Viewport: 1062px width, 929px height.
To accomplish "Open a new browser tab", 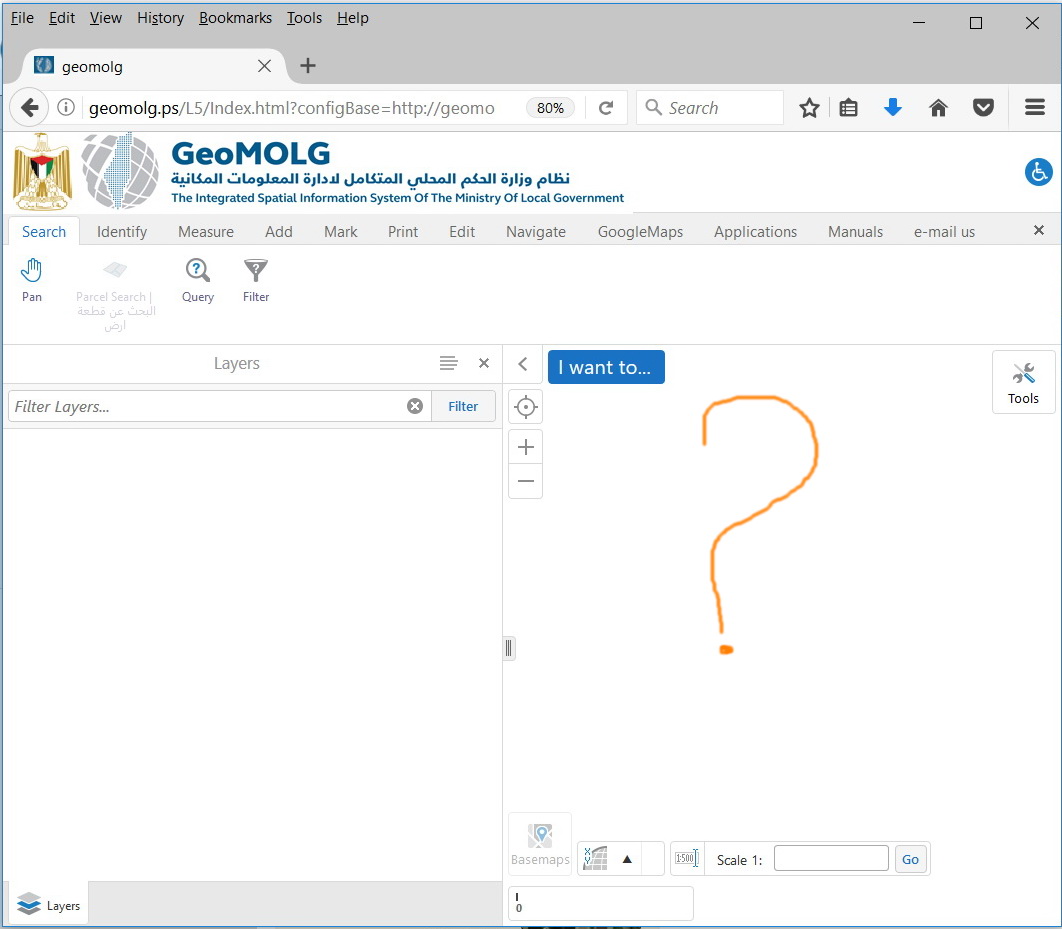I will 307,66.
